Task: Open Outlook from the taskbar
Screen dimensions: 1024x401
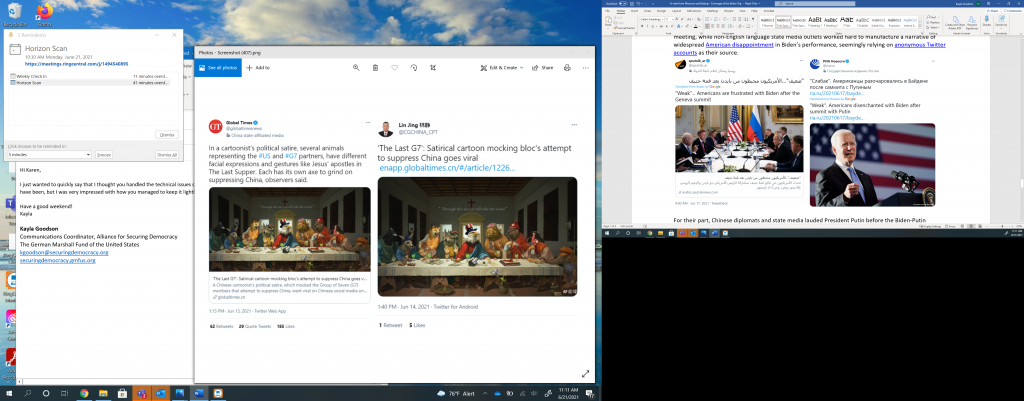Action: pyautogui.click(x=160, y=393)
